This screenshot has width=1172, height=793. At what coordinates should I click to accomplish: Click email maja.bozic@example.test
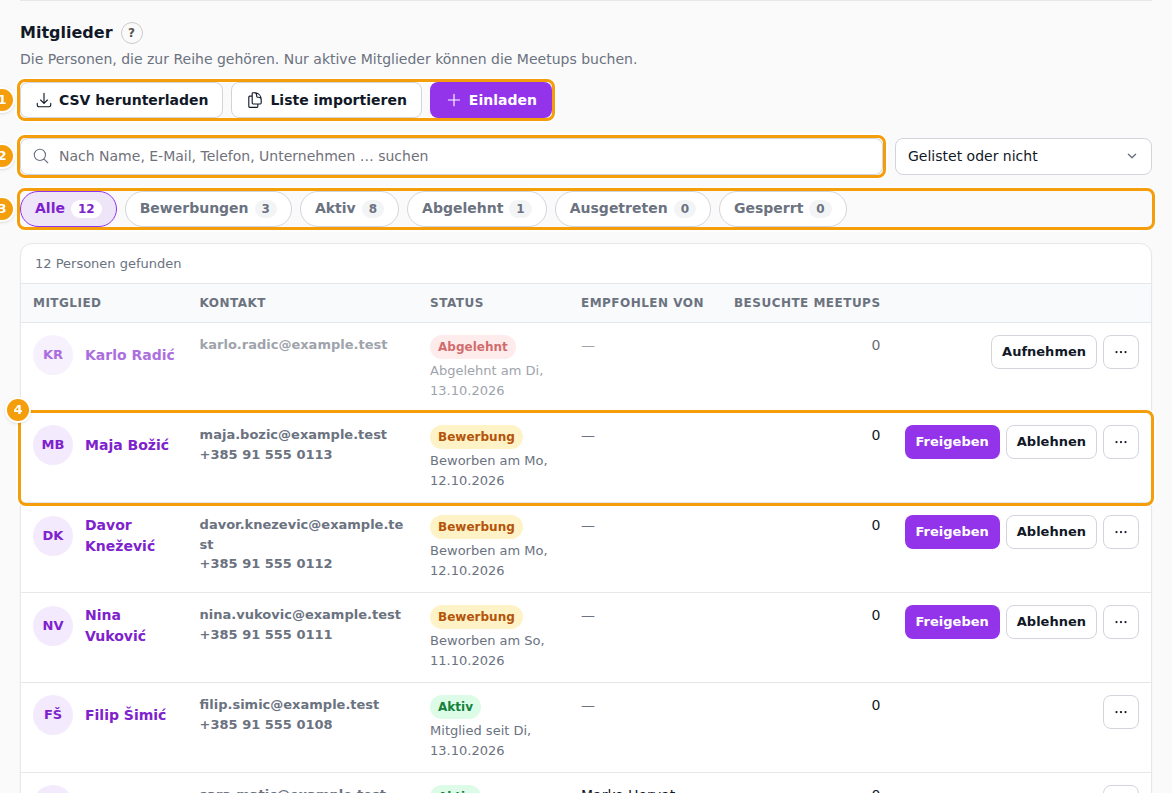point(293,435)
